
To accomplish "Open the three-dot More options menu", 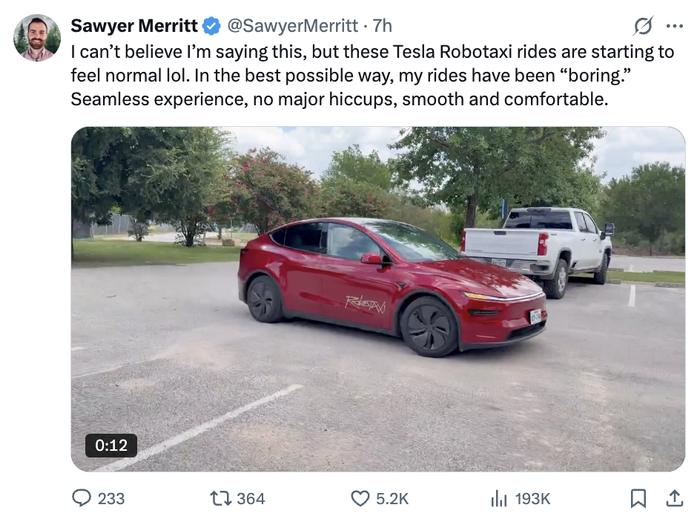I will 675,25.
